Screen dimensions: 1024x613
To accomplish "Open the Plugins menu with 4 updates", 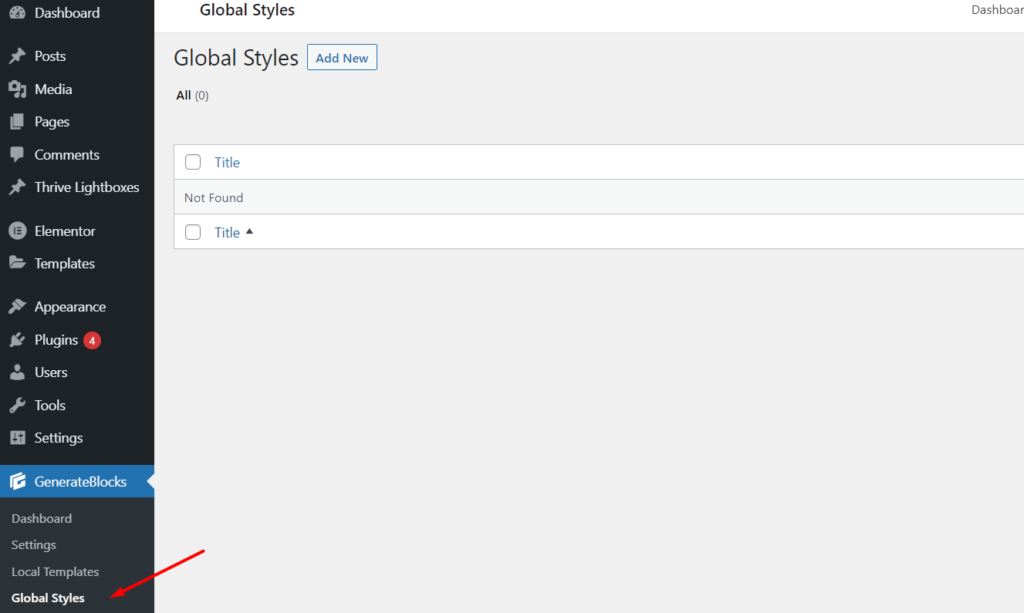I will [56, 340].
